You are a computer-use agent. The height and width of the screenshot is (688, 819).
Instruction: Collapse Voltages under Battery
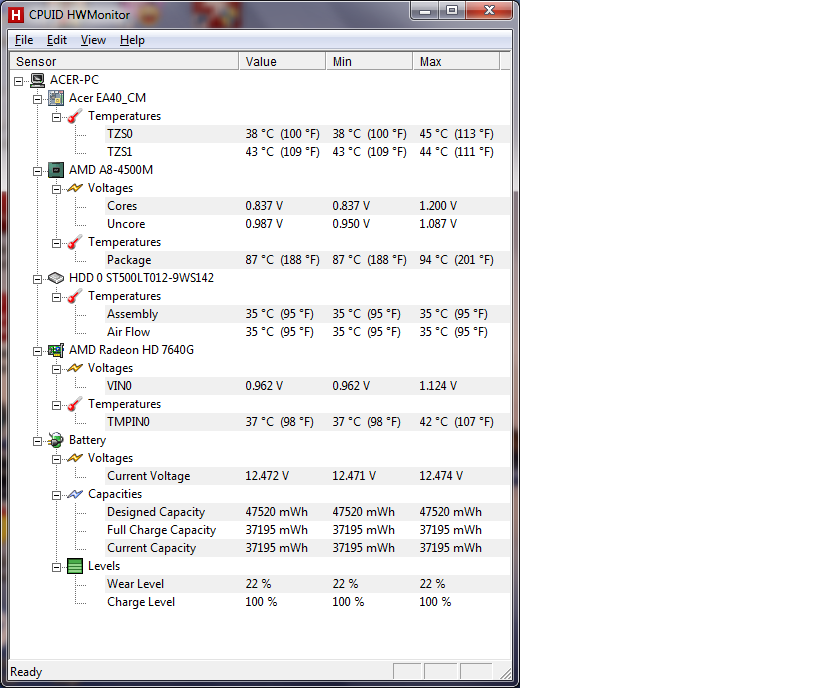[56, 459]
